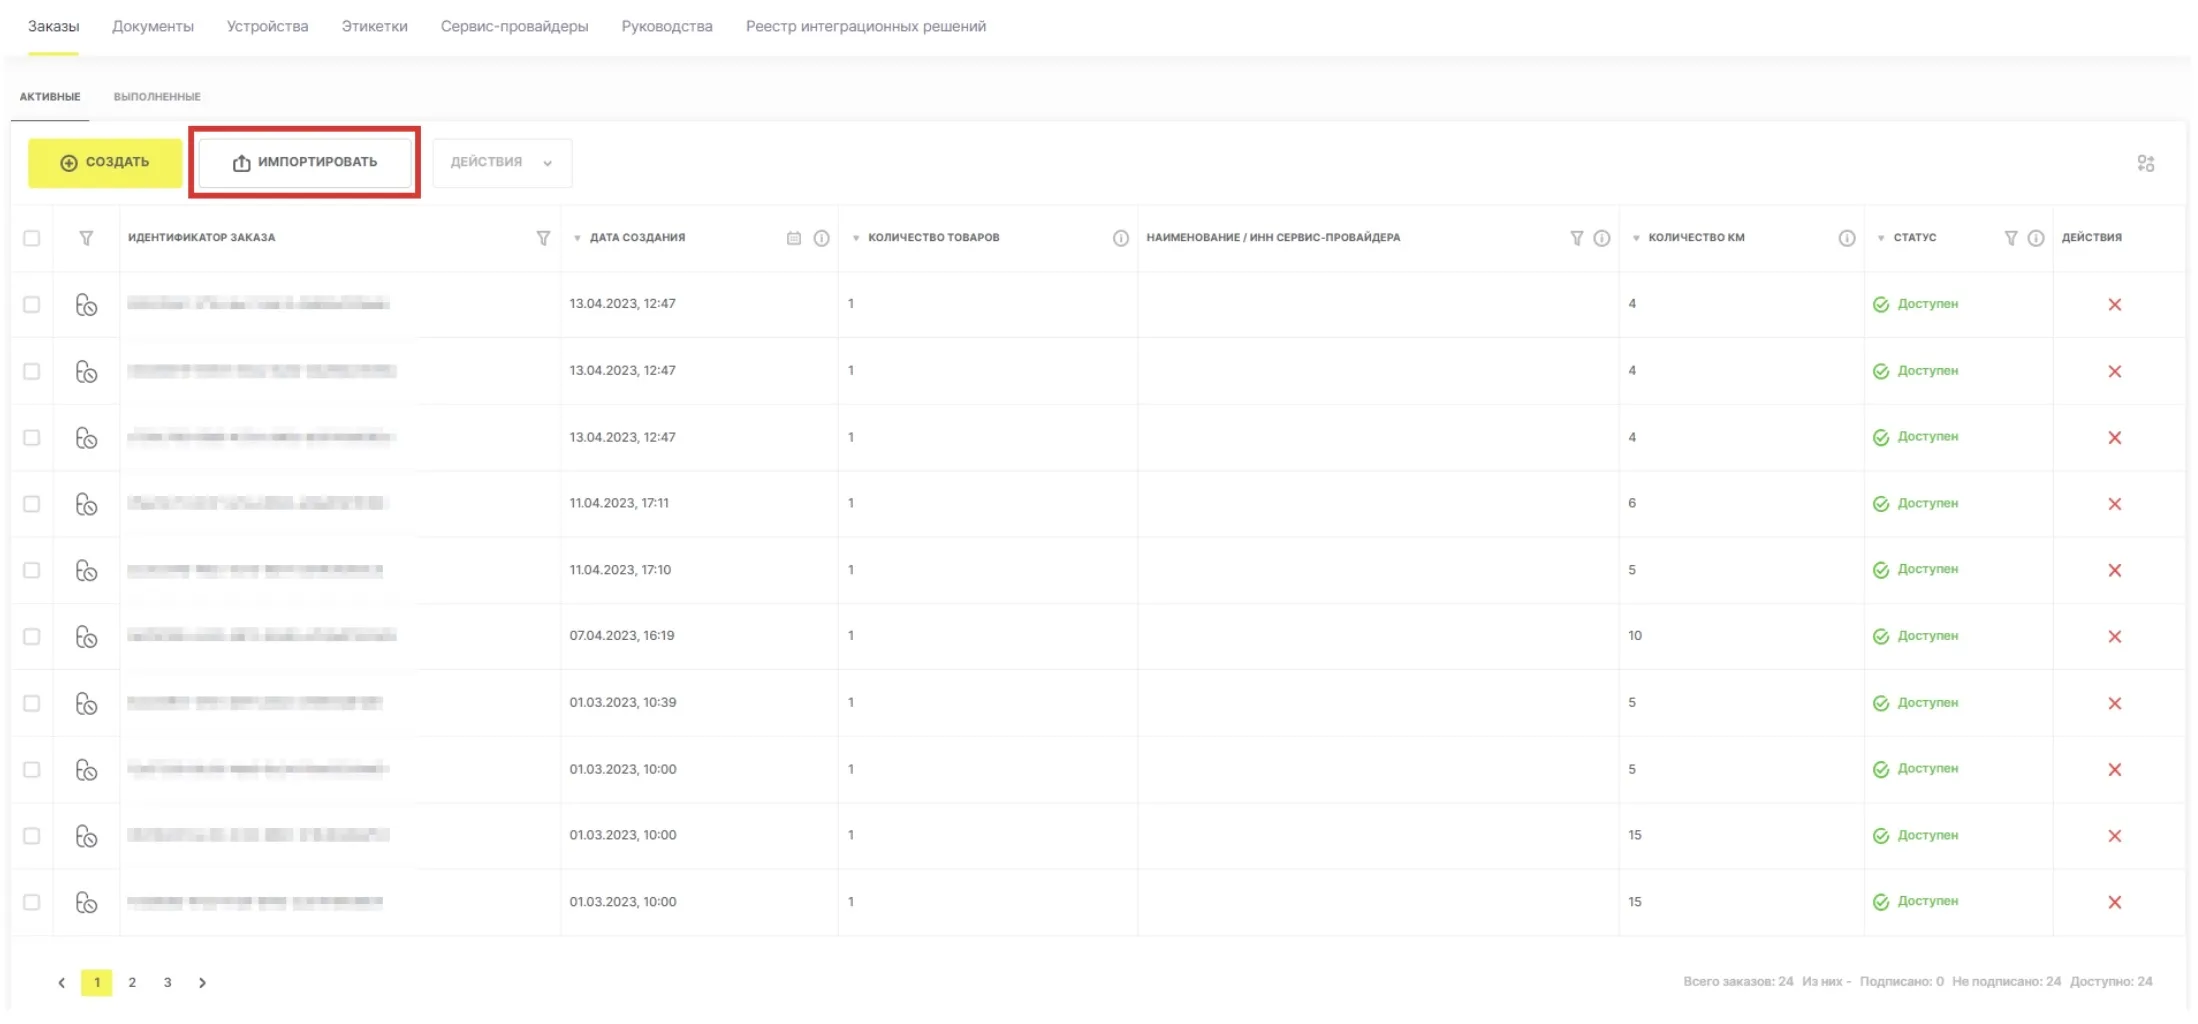Select checkbox of order dated 07.04.2023, 16:19
Viewport: 2198px width, 1024px height.
coord(32,637)
